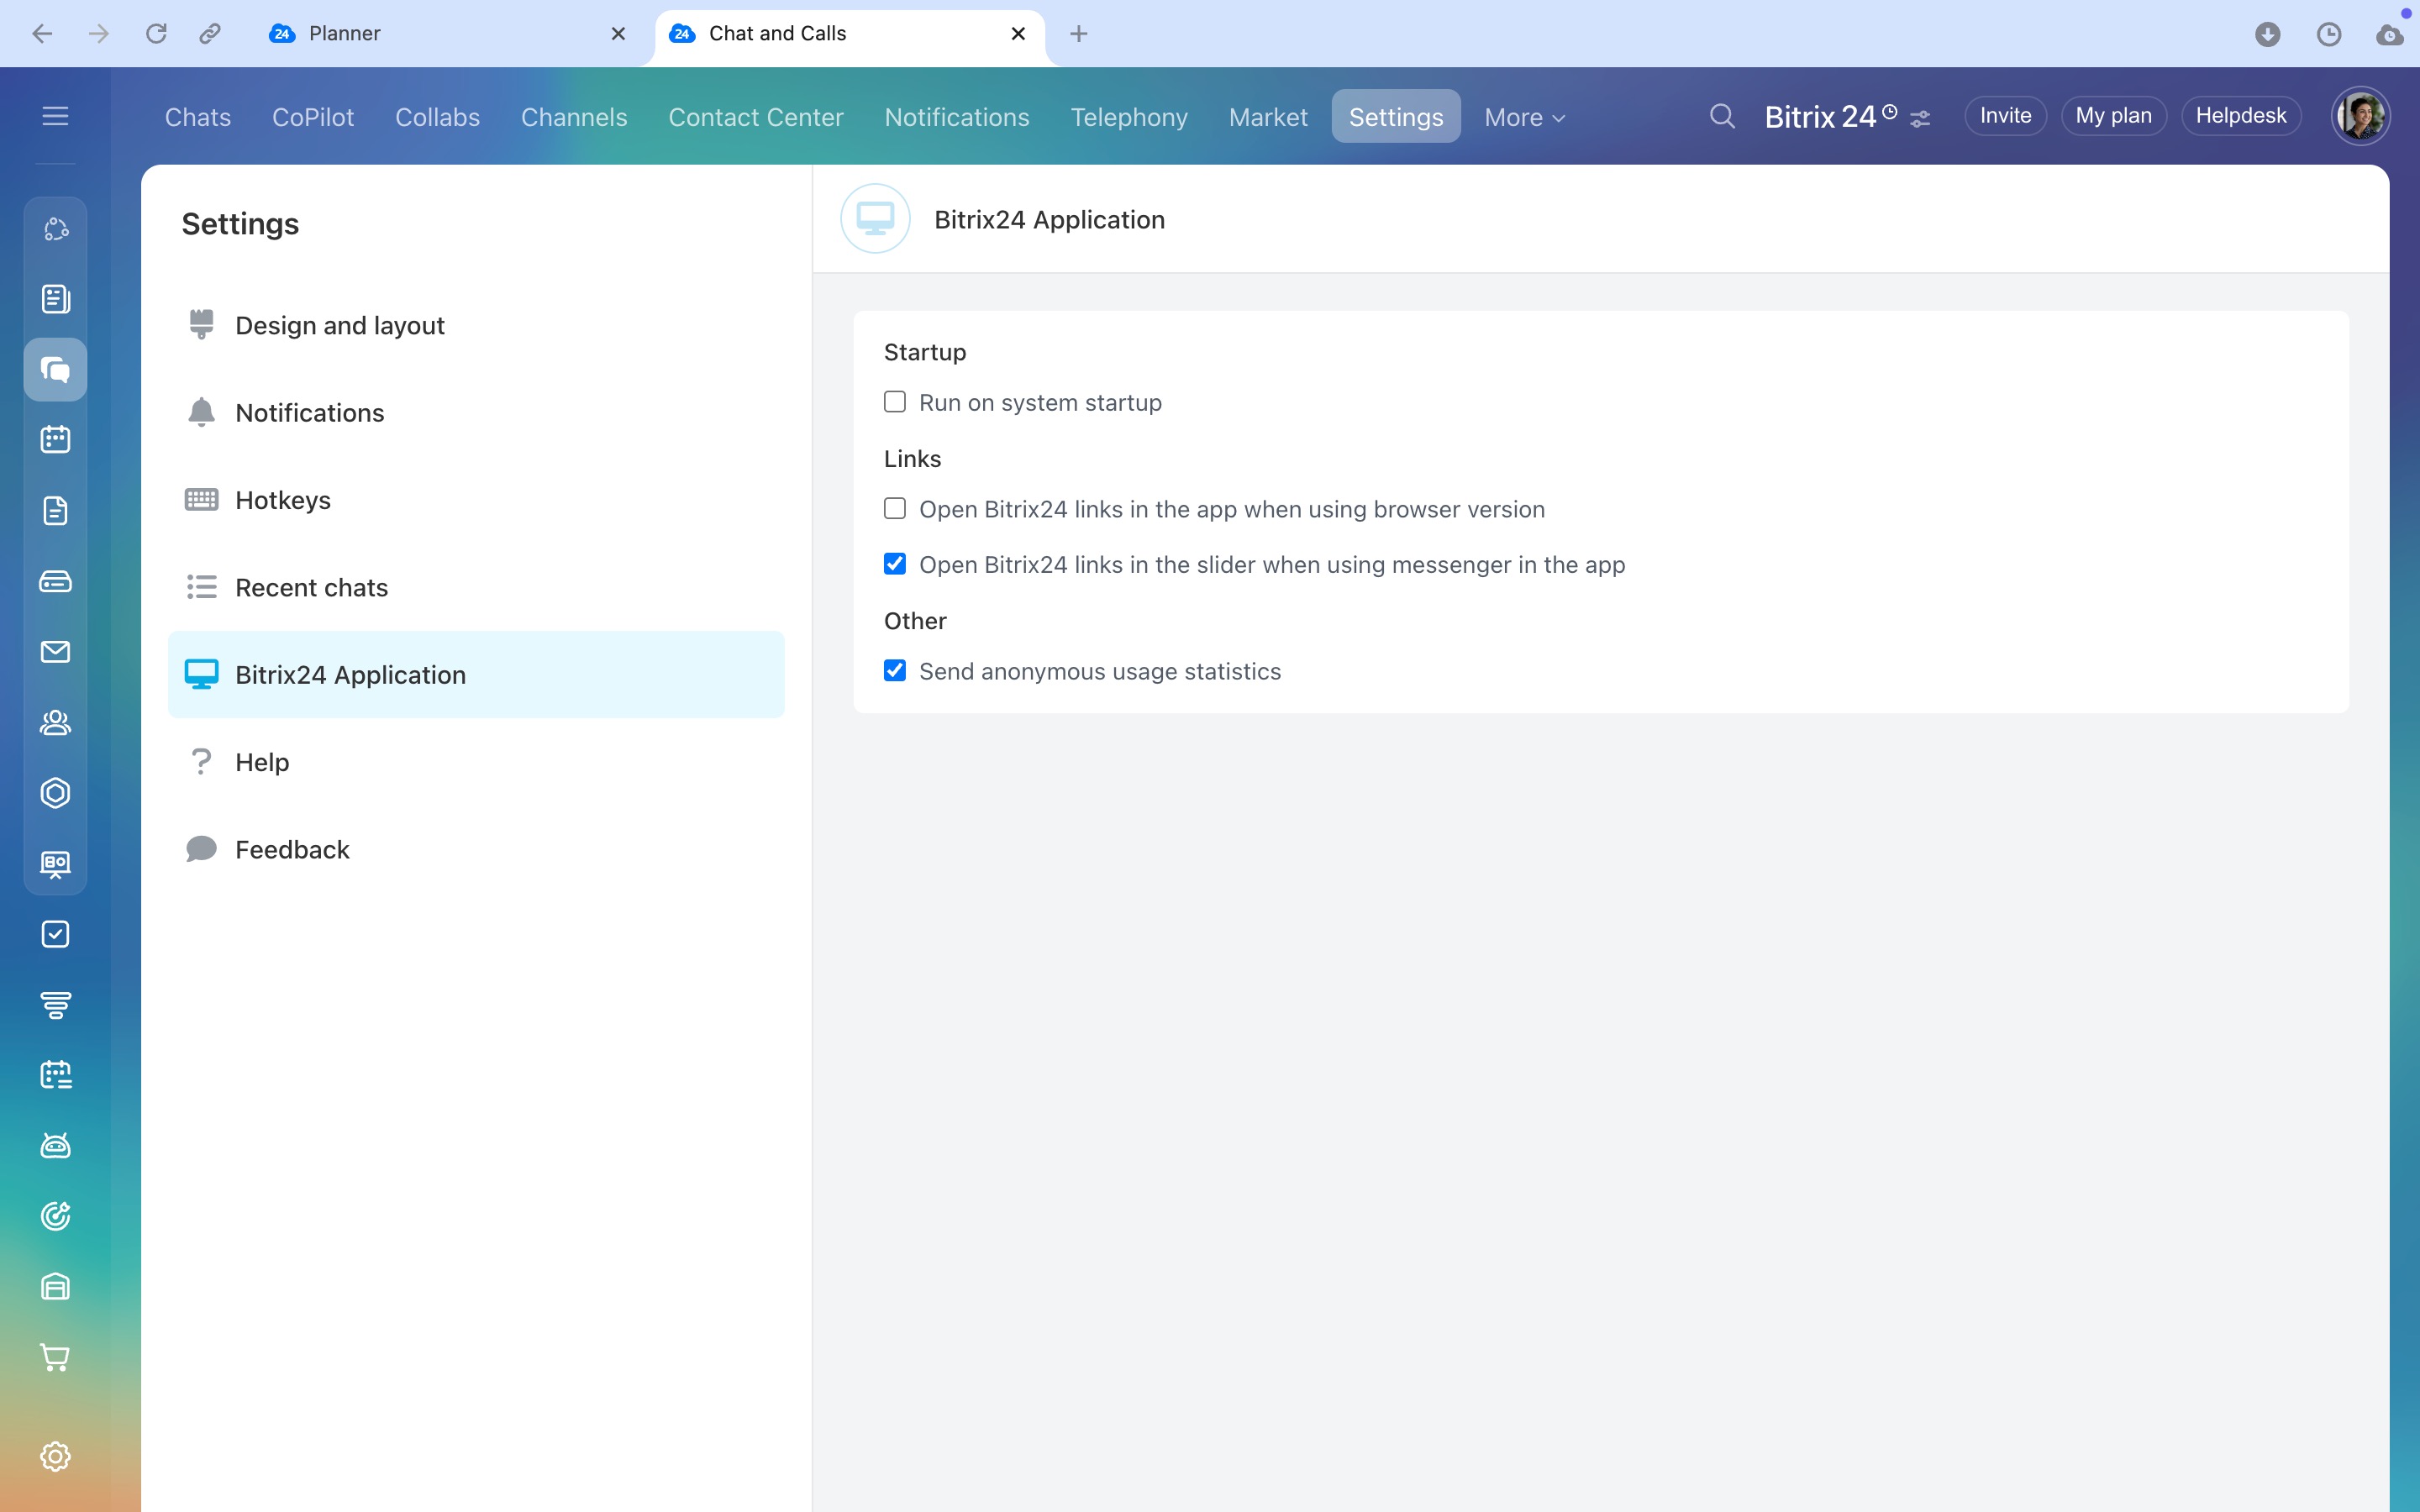
Task: Open the Drive storage icon in sidebar
Action: tap(55, 581)
